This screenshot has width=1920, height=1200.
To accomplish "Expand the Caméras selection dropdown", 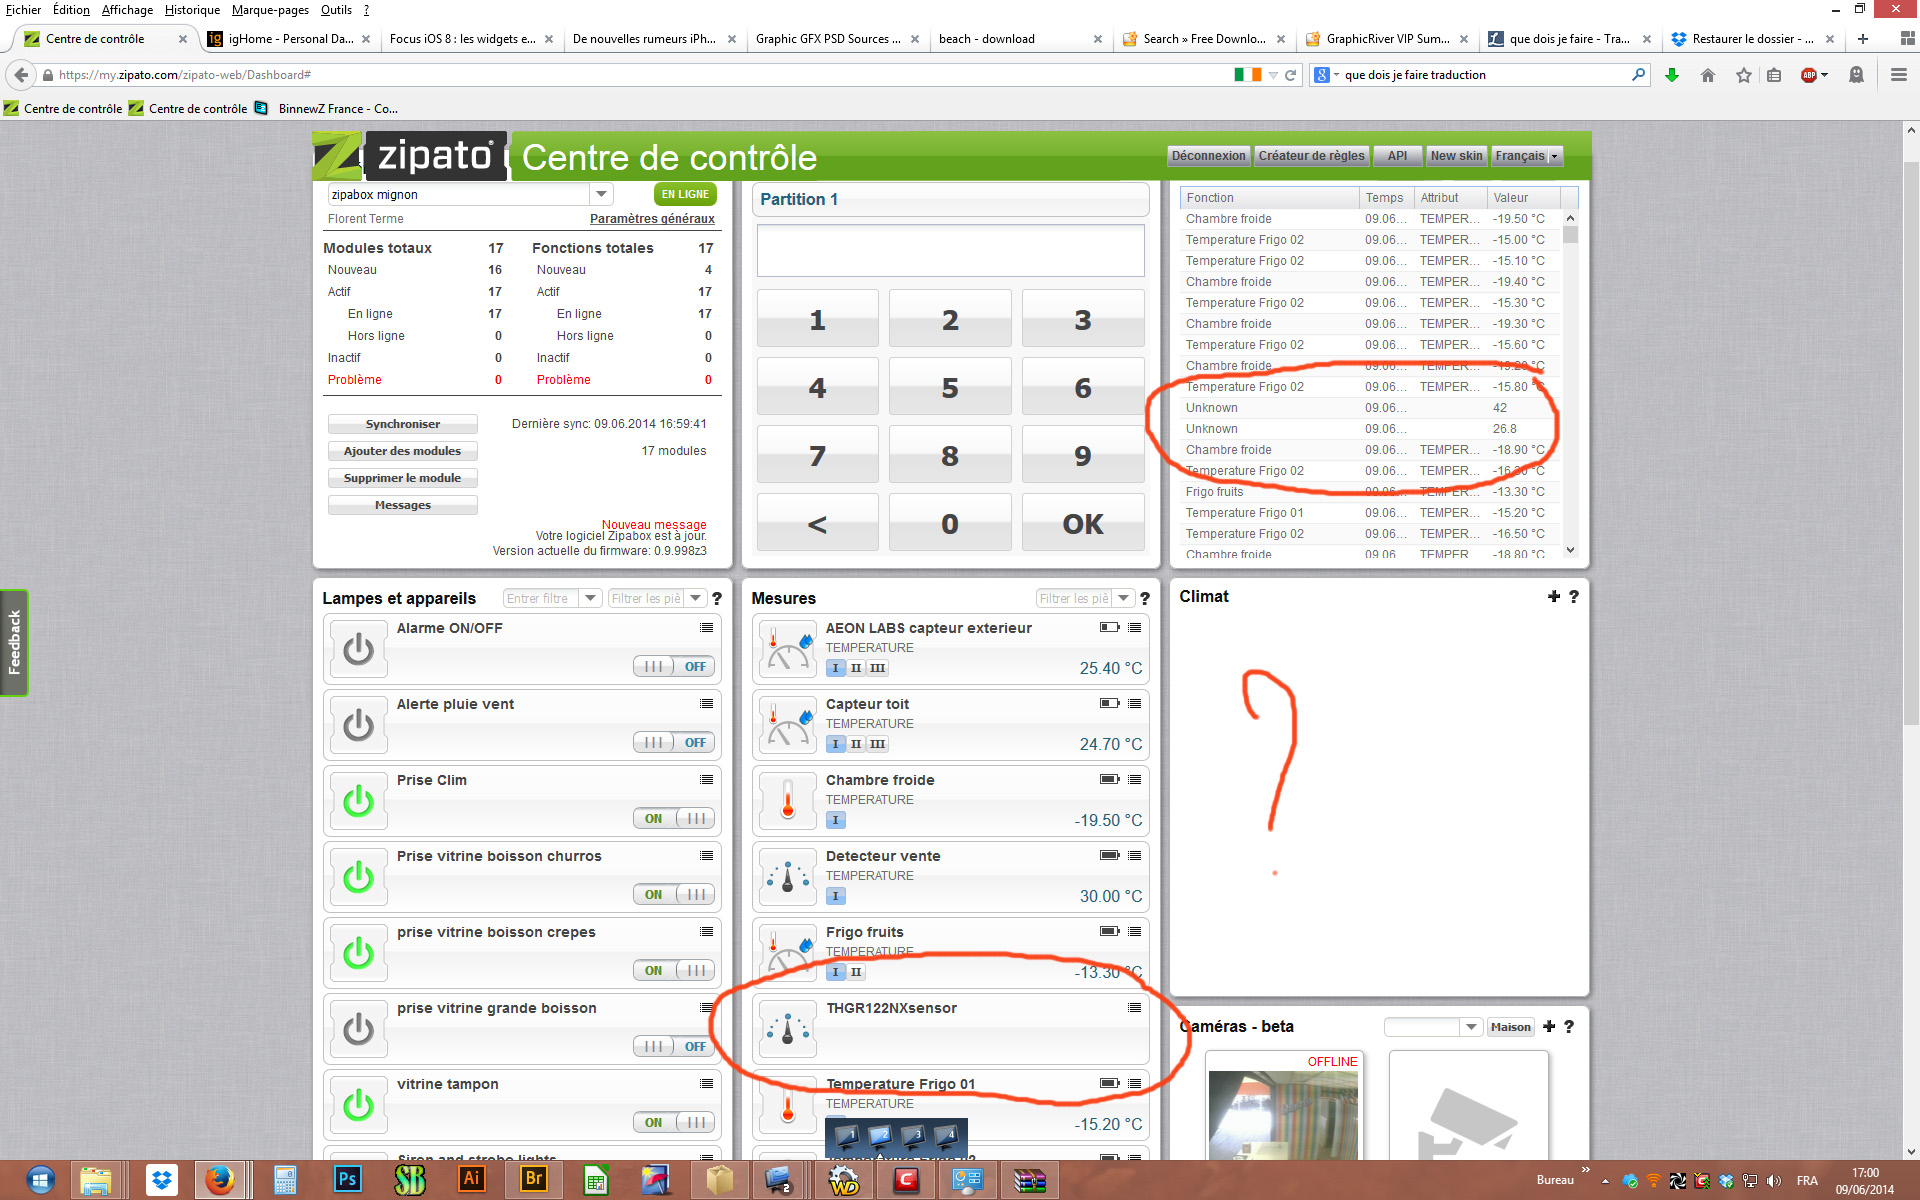I will click(x=1470, y=1027).
